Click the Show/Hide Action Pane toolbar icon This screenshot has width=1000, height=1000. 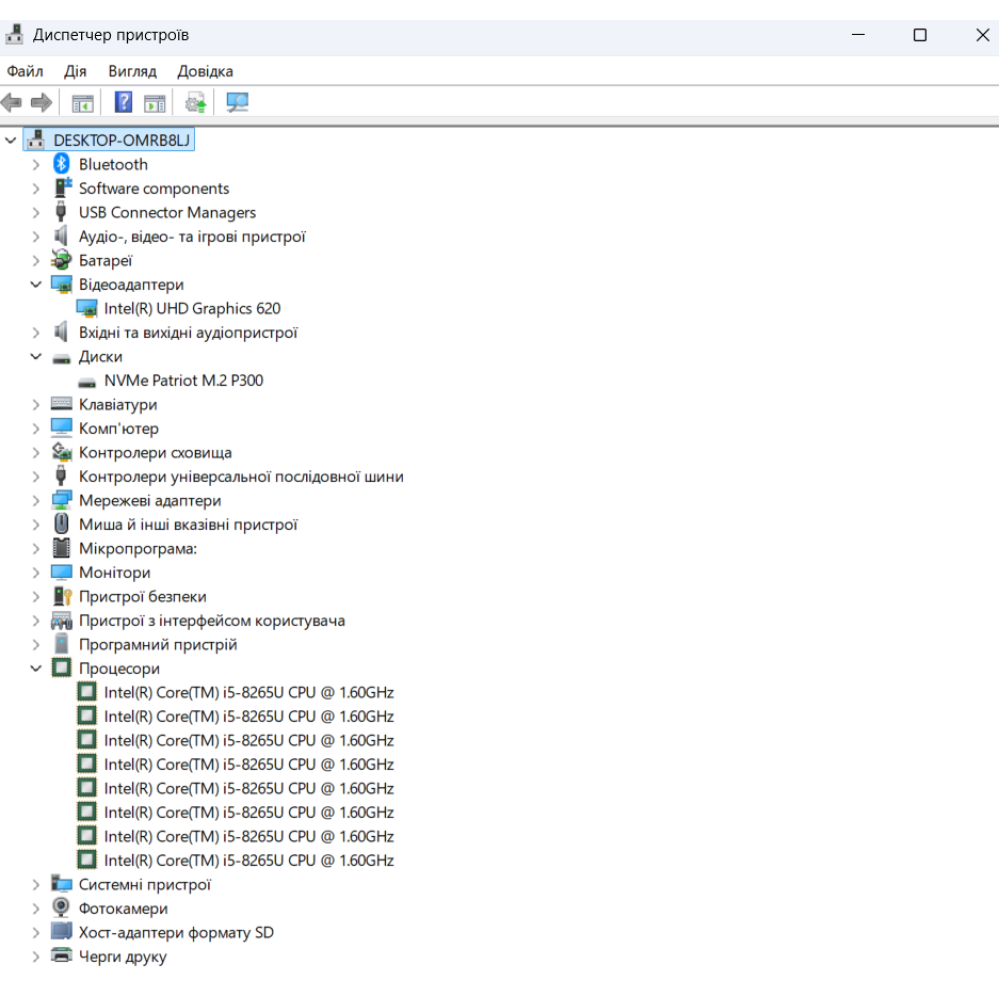click(154, 102)
